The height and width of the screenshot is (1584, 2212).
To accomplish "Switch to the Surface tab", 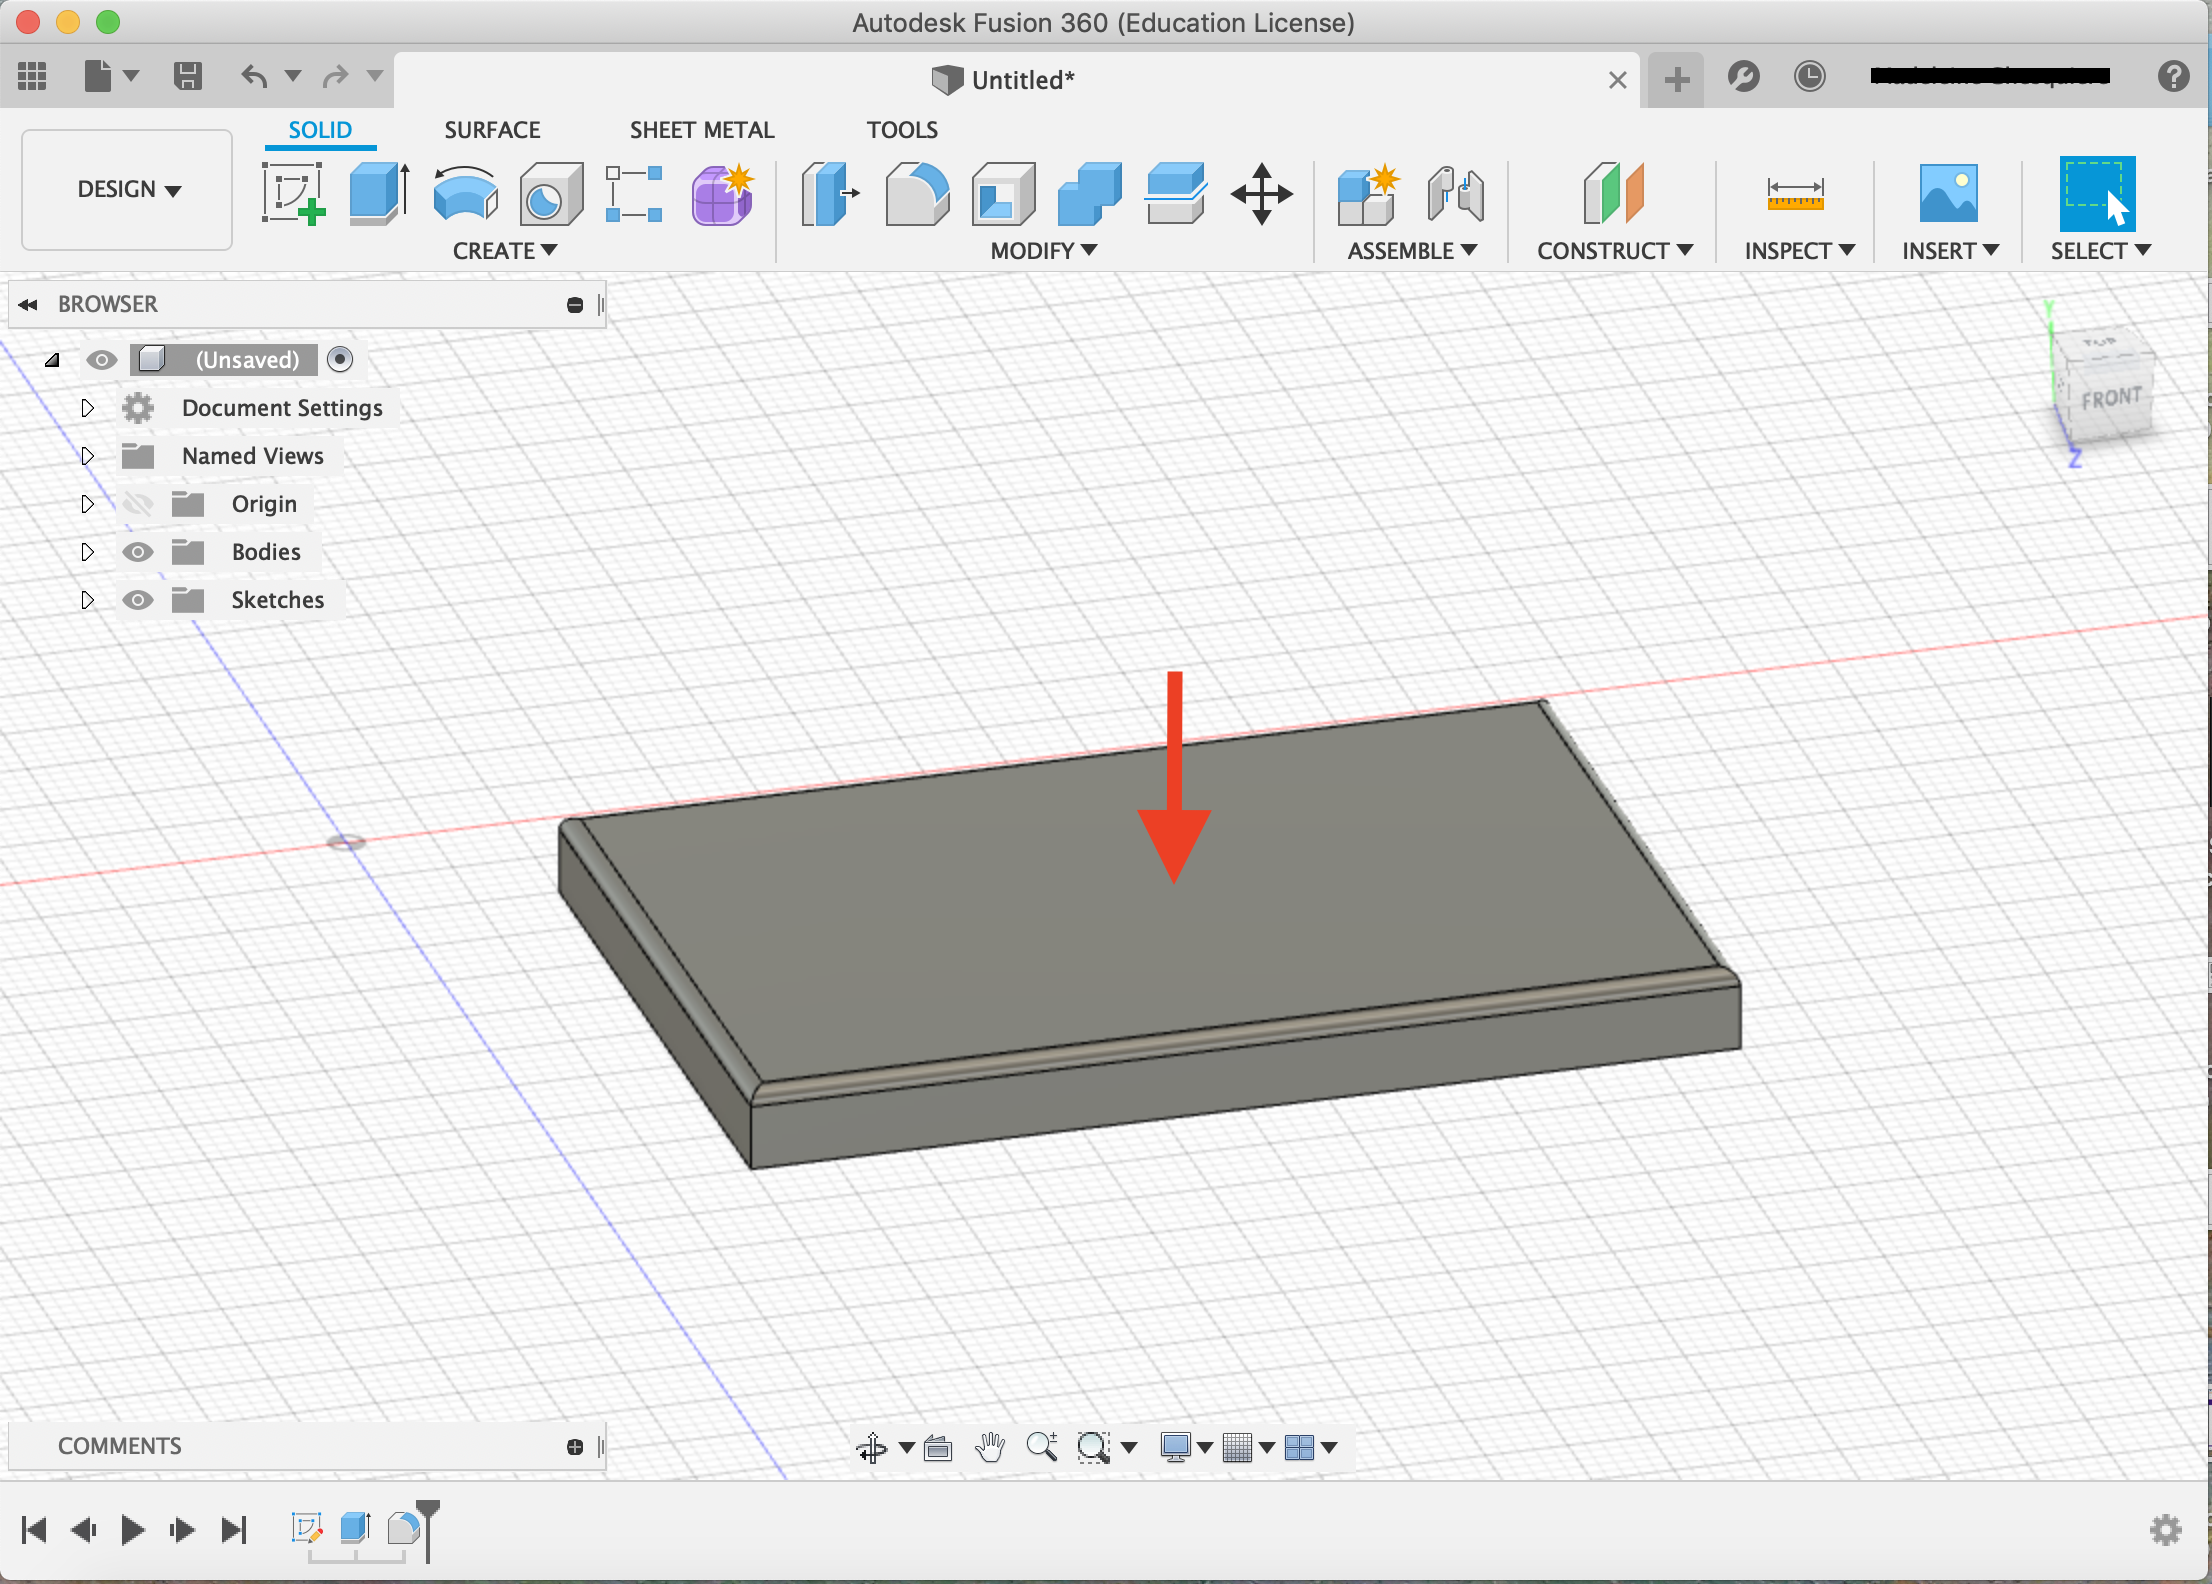I will (x=492, y=129).
